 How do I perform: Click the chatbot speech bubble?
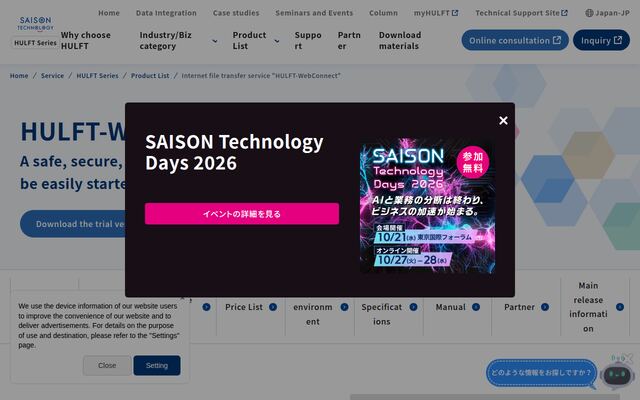(x=541, y=373)
